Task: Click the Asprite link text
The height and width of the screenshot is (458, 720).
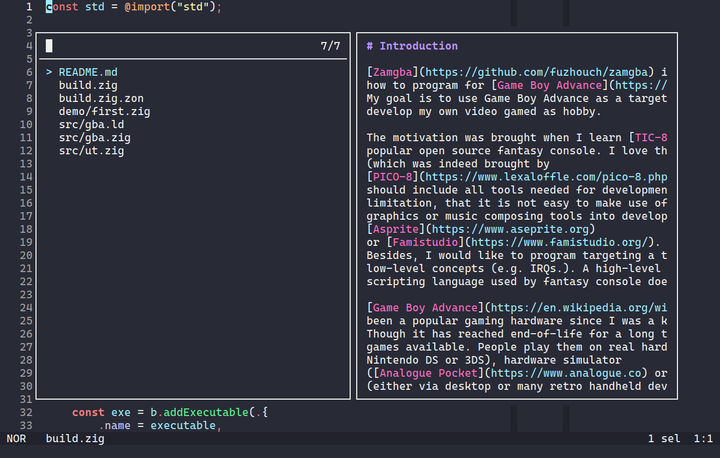Action: (397, 228)
